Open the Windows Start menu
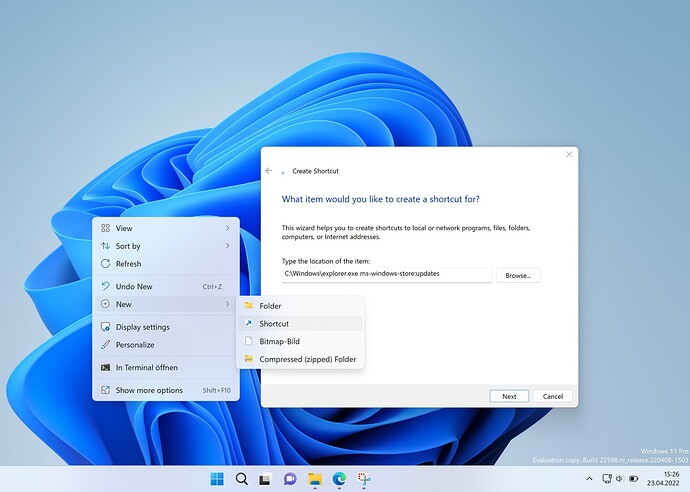The height and width of the screenshot is (492, 690). [x=217, y=479]
